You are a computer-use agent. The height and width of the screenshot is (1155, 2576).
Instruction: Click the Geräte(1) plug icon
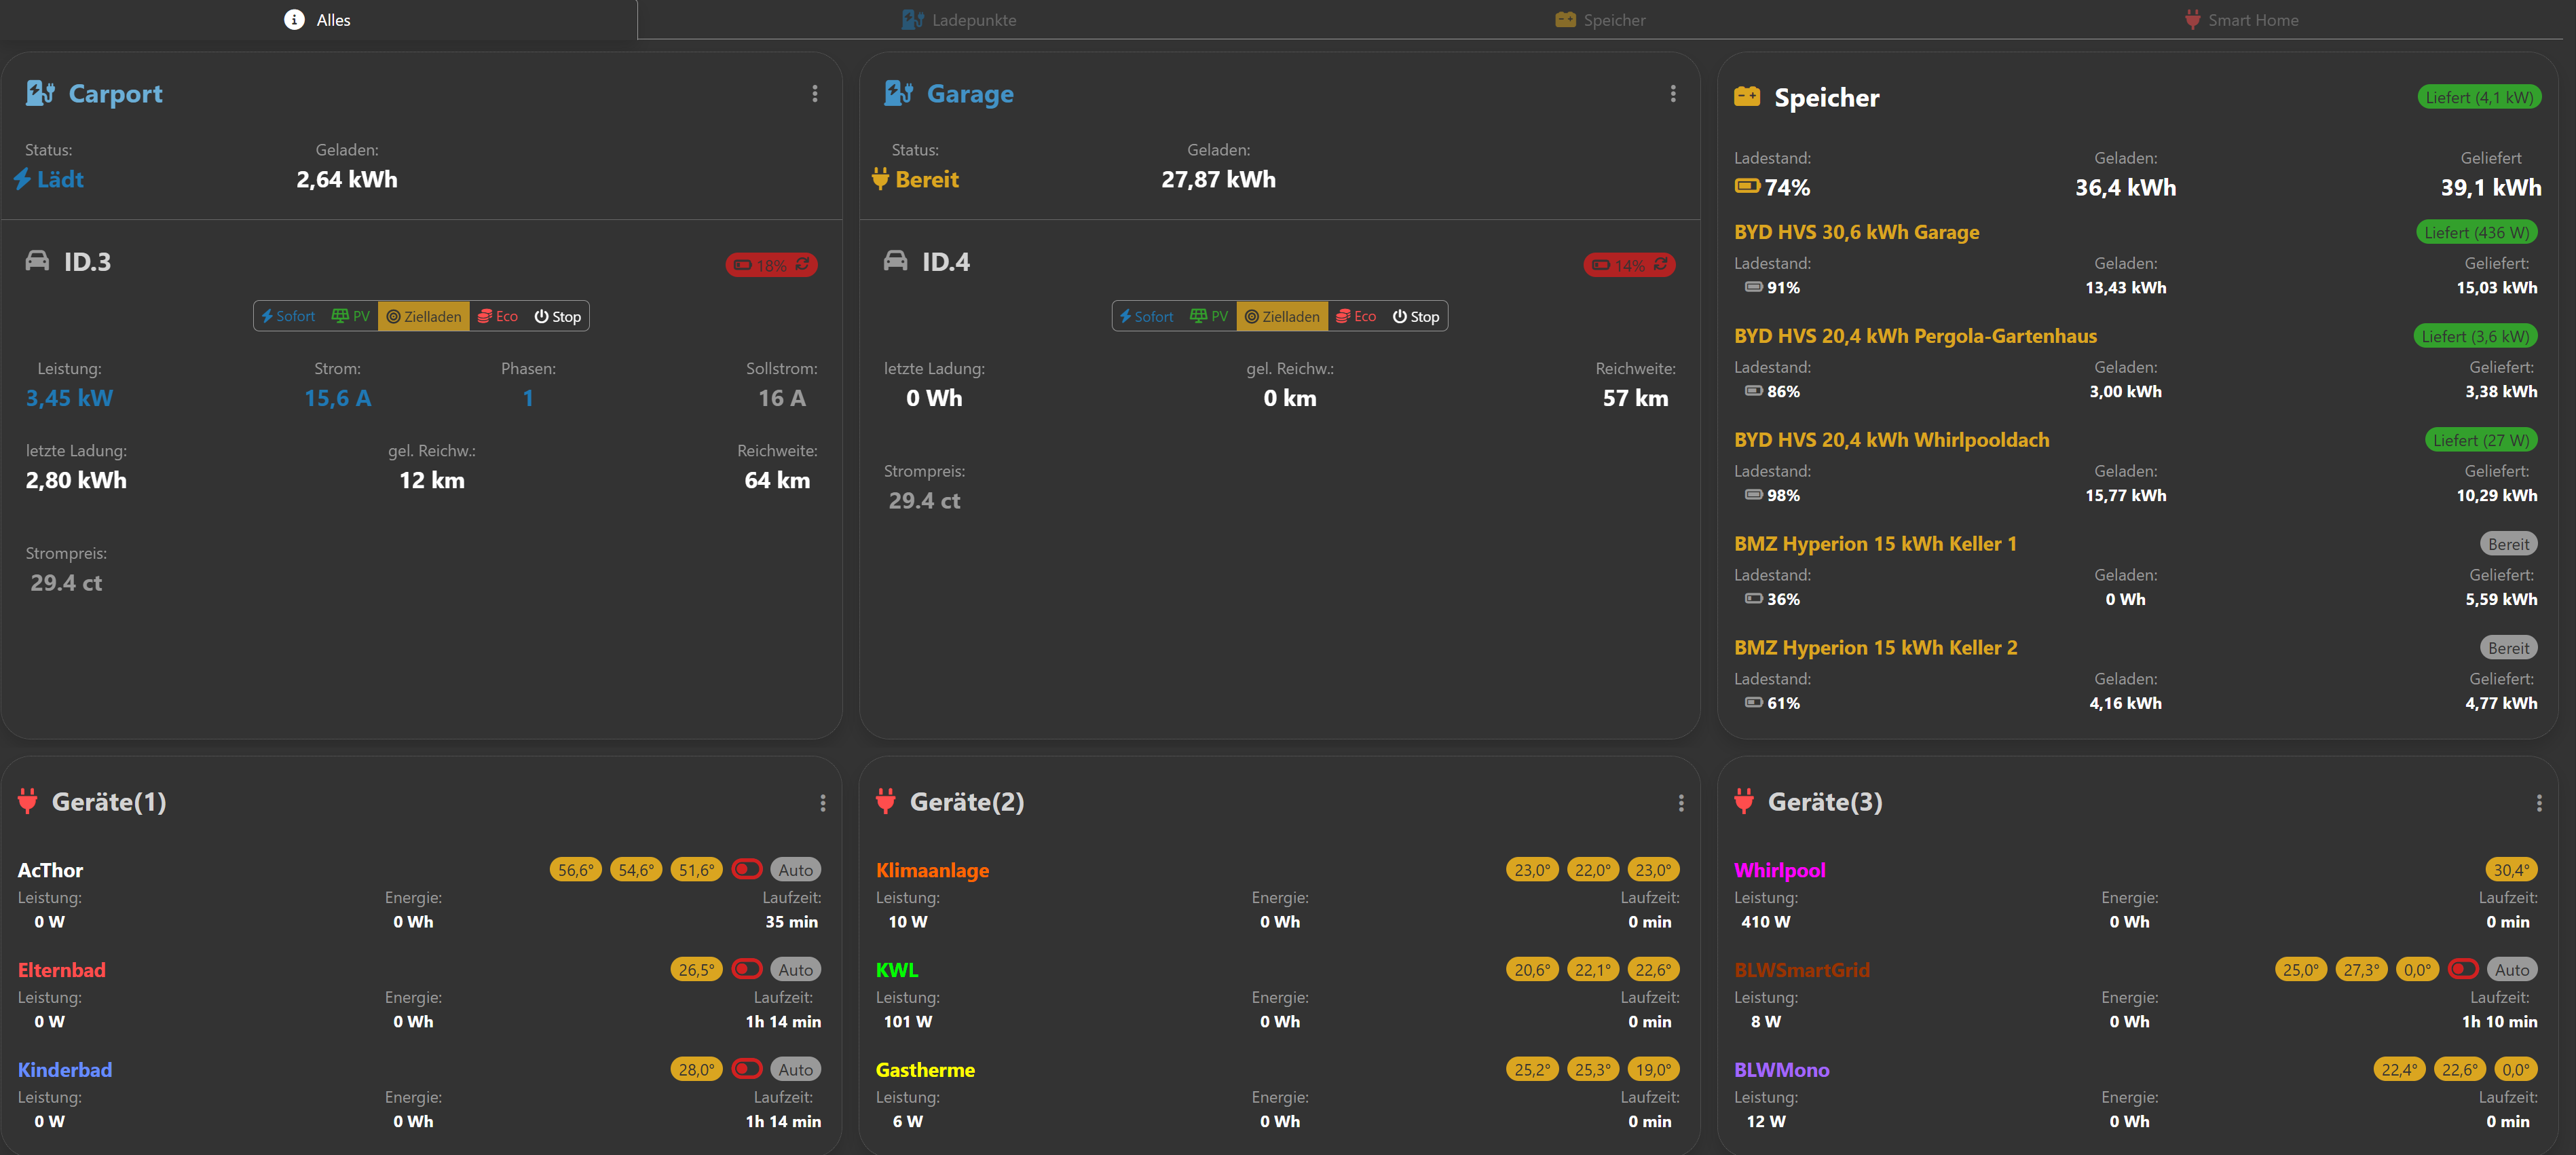click(x=28, y=801)
